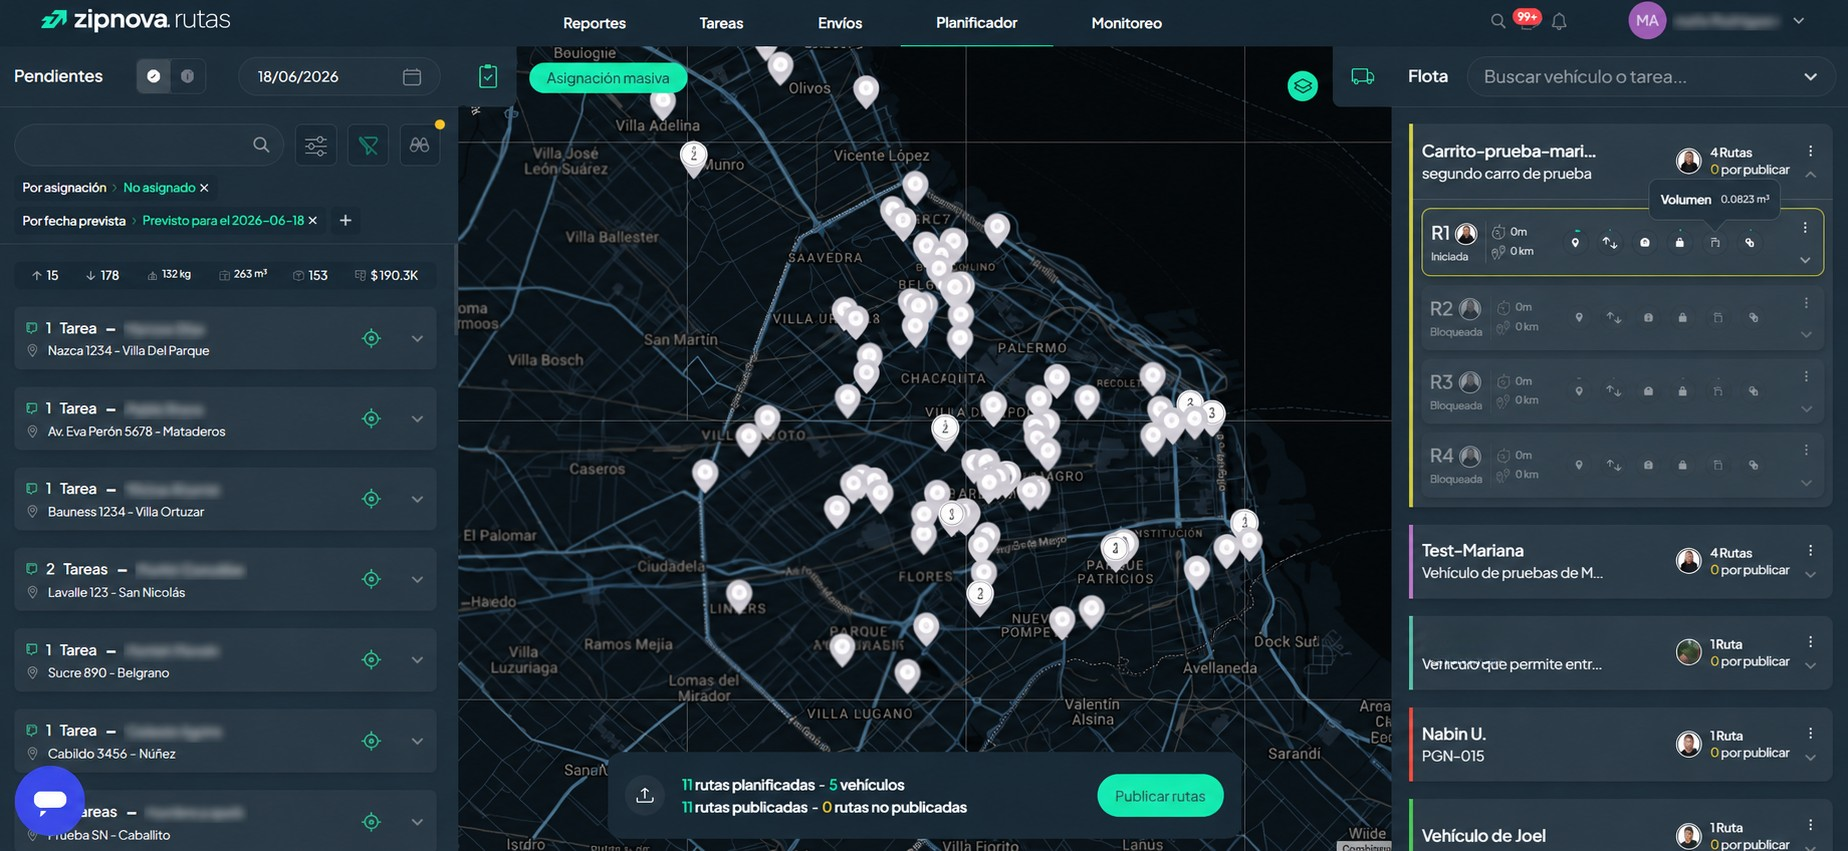This screenshot has width=1848, height=851.
Task: Open the Reportes menu
Action: (594, 23)
